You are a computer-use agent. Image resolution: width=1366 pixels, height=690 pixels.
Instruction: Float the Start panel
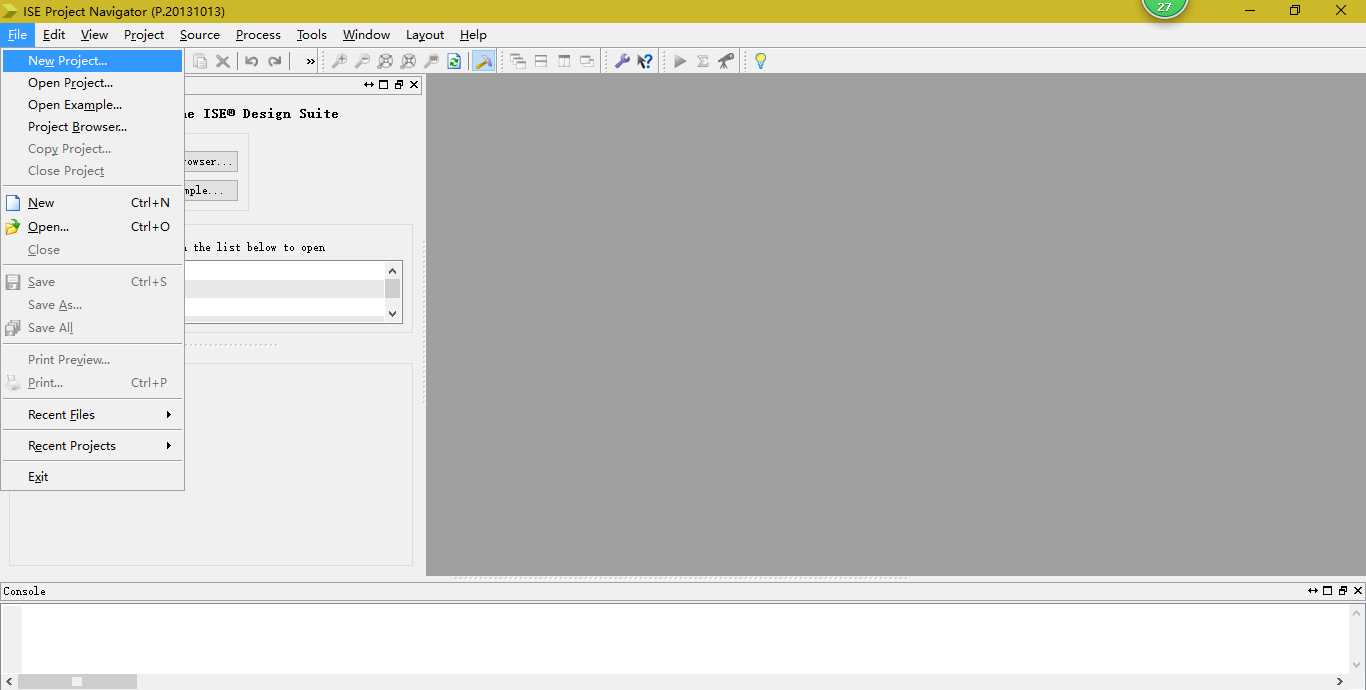click(399, 85)
